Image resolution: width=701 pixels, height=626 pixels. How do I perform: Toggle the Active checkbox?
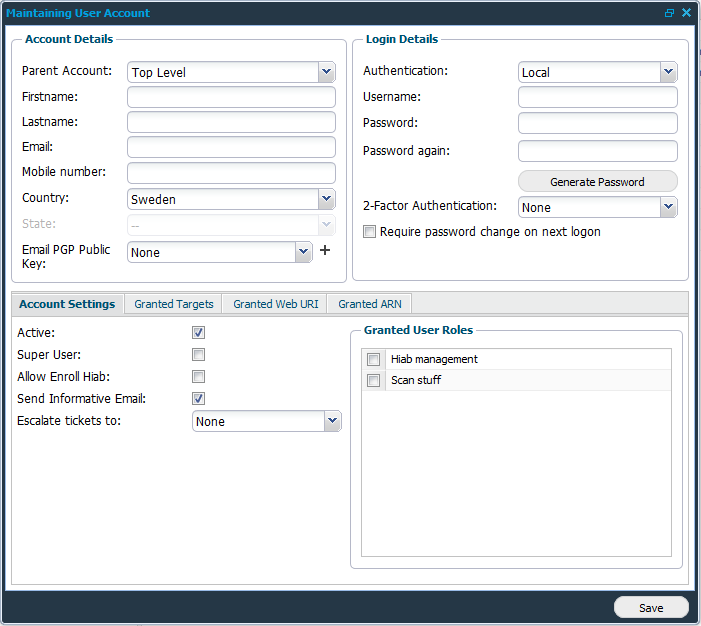coord(199,332)
